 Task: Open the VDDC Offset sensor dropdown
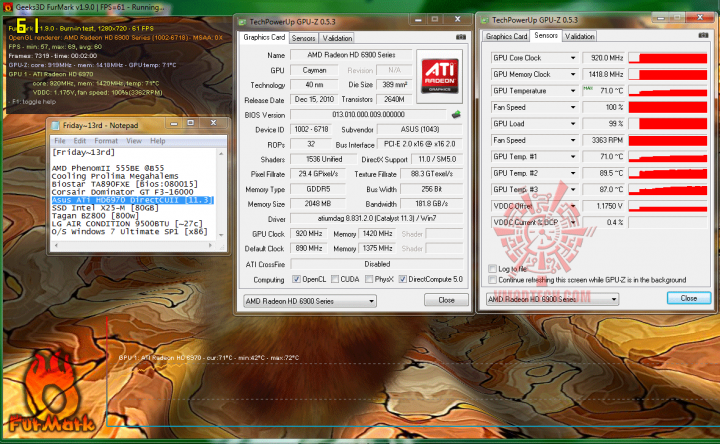(573, 206)
